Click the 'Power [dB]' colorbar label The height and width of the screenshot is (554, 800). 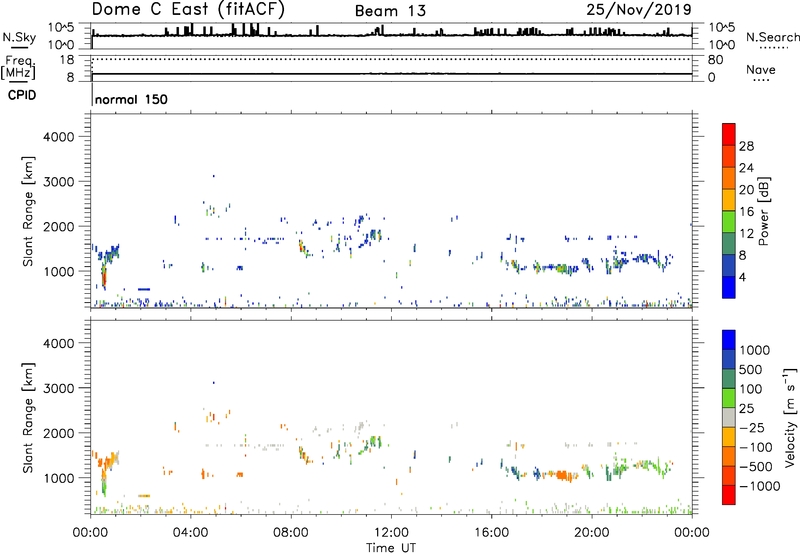coord(763,211)
